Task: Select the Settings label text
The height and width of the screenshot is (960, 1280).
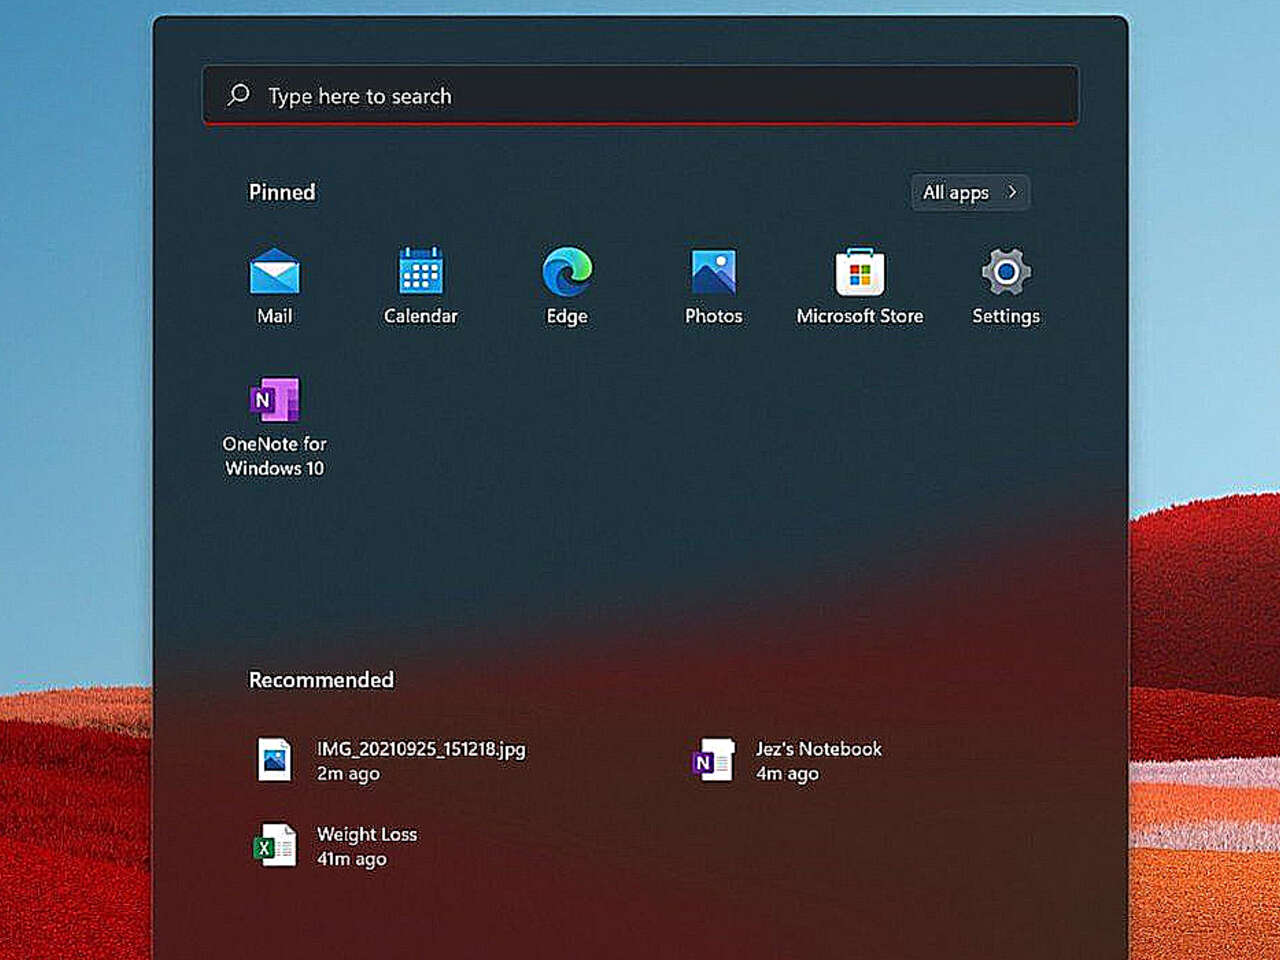Action: 1006,316
